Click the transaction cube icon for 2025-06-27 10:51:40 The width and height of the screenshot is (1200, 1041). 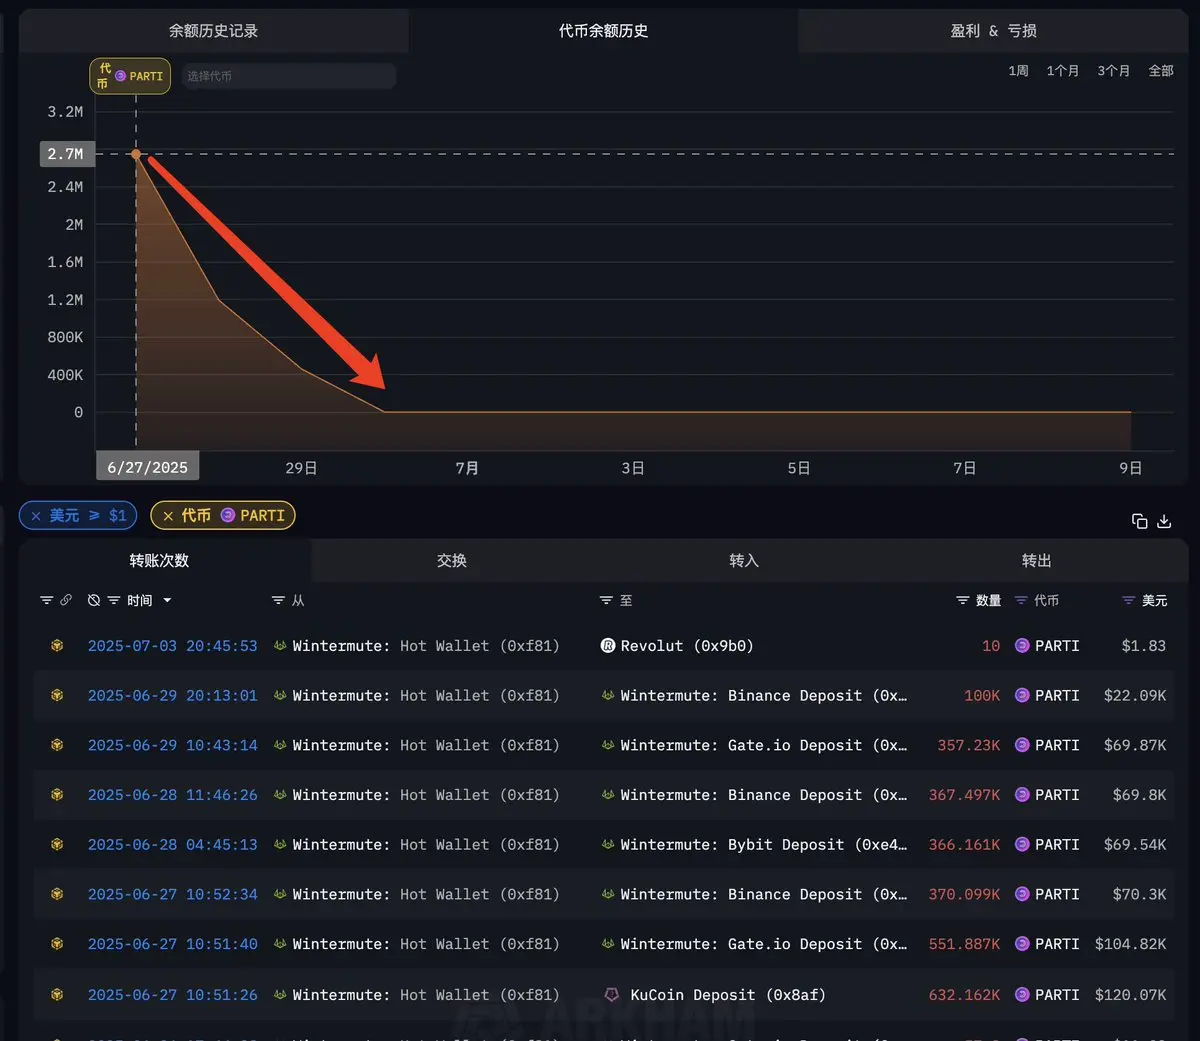pos(57,944)
